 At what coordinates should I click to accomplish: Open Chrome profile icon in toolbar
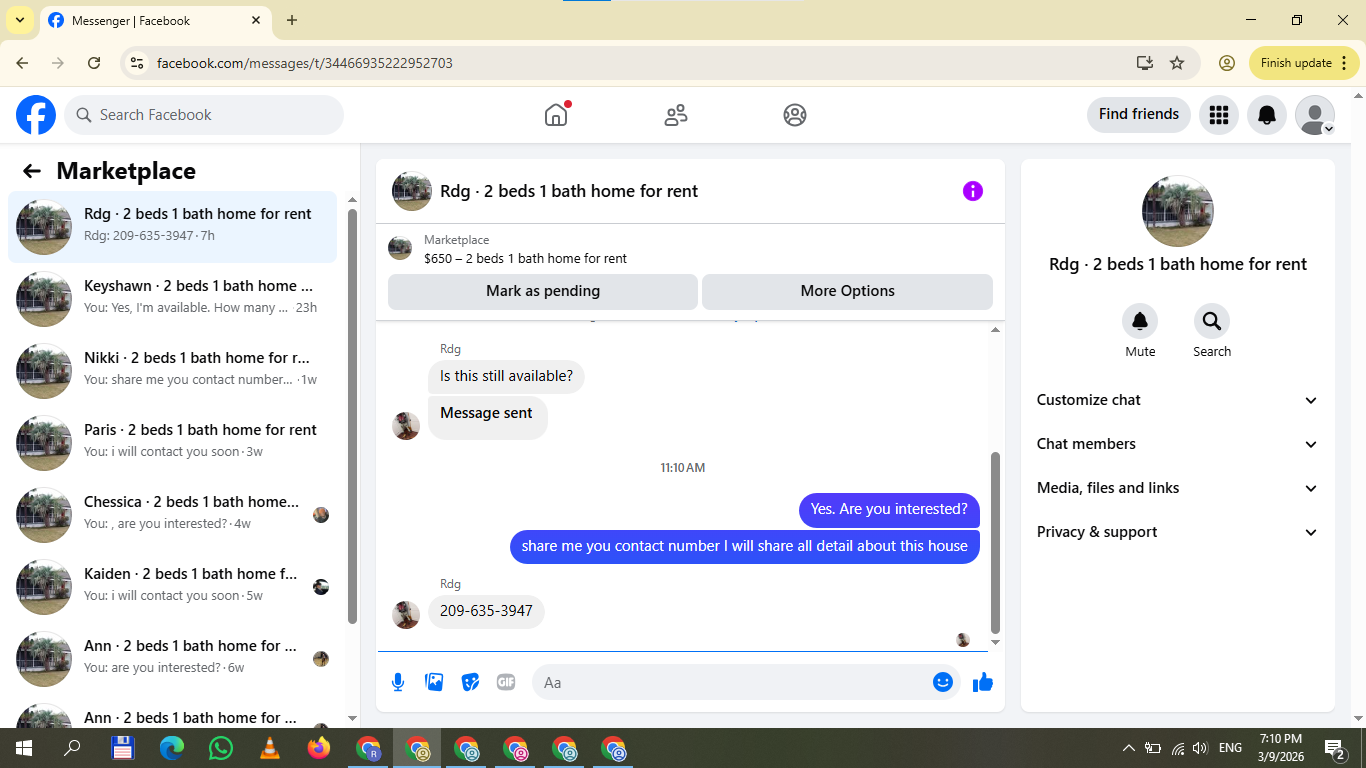[1226, 63]
